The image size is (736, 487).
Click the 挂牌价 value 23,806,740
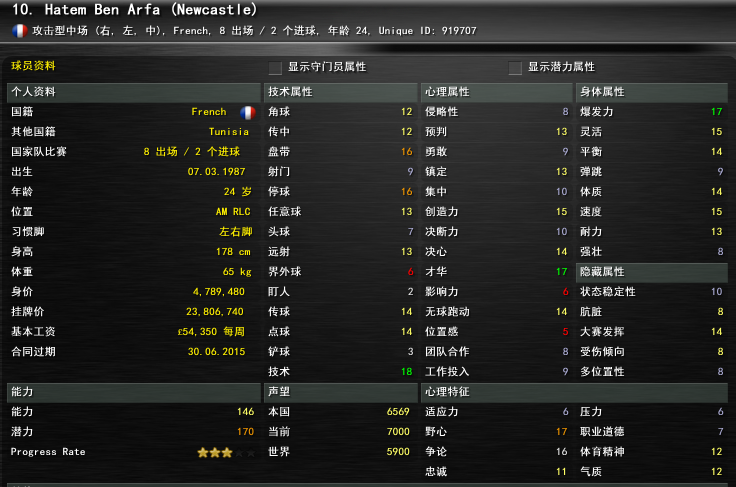pos(215,312)
